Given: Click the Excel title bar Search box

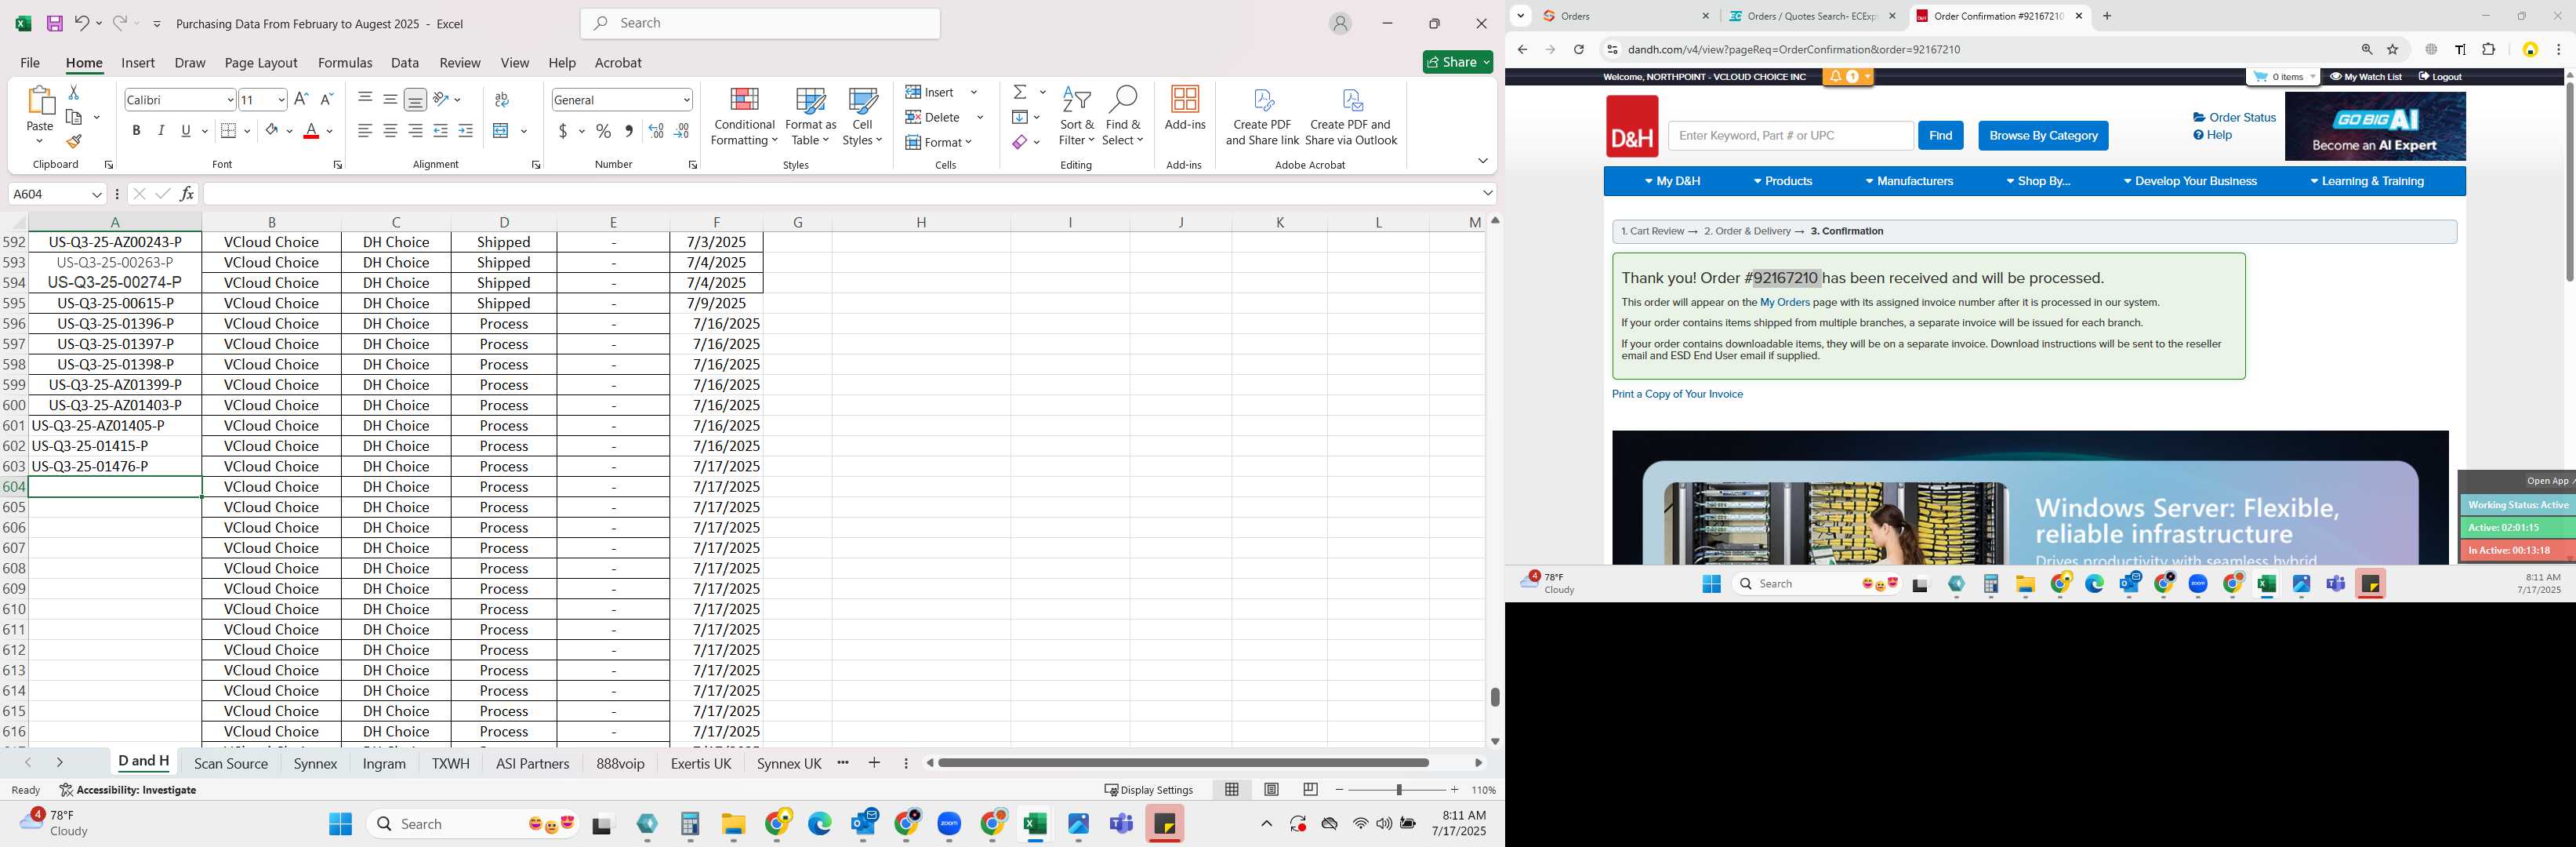Looking at the screenshot, I should pos(760,23).
